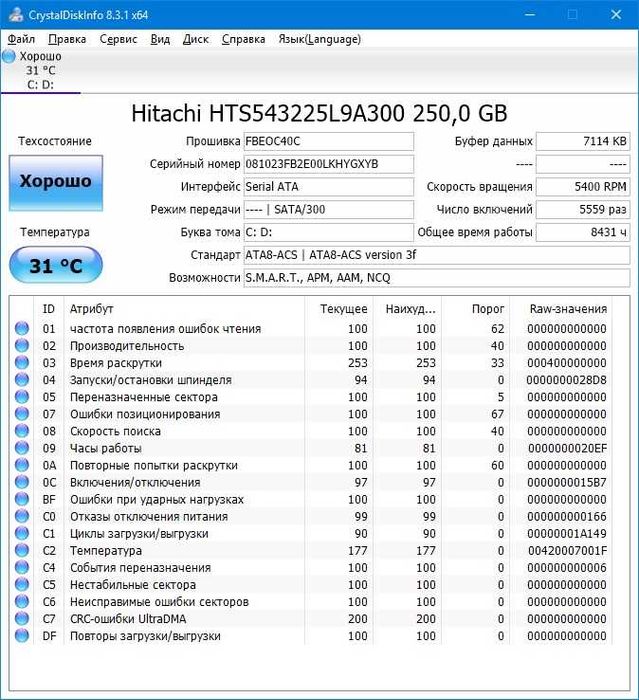
Task: Select the C: D: disk tab
Action: (x=40, y=71)
